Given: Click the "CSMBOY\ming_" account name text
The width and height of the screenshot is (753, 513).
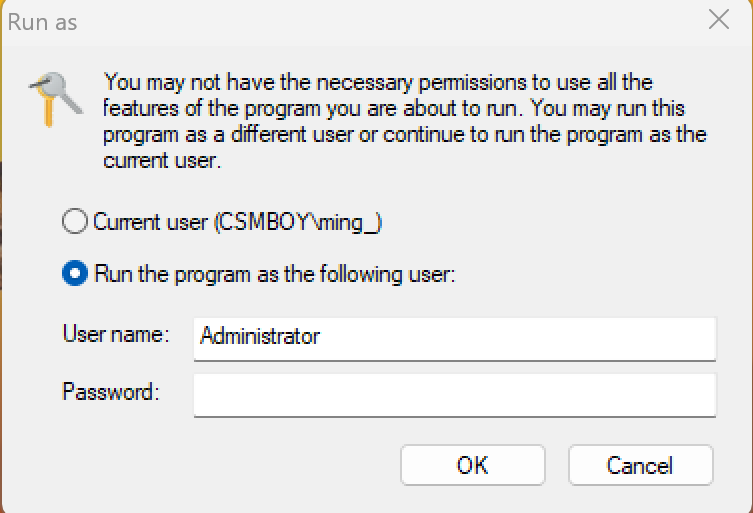Looking at the screenshot, I should pos(299,222).
